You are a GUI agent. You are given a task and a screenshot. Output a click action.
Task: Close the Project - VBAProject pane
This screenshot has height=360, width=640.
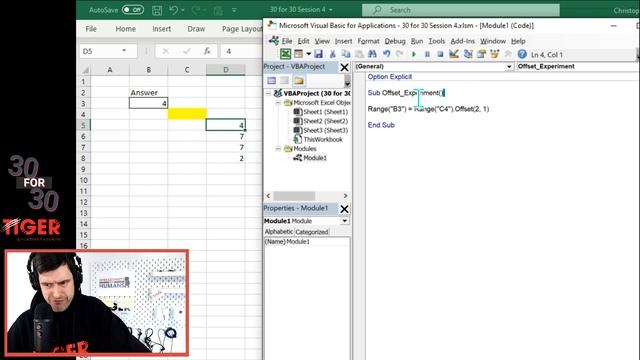(344, 67)
